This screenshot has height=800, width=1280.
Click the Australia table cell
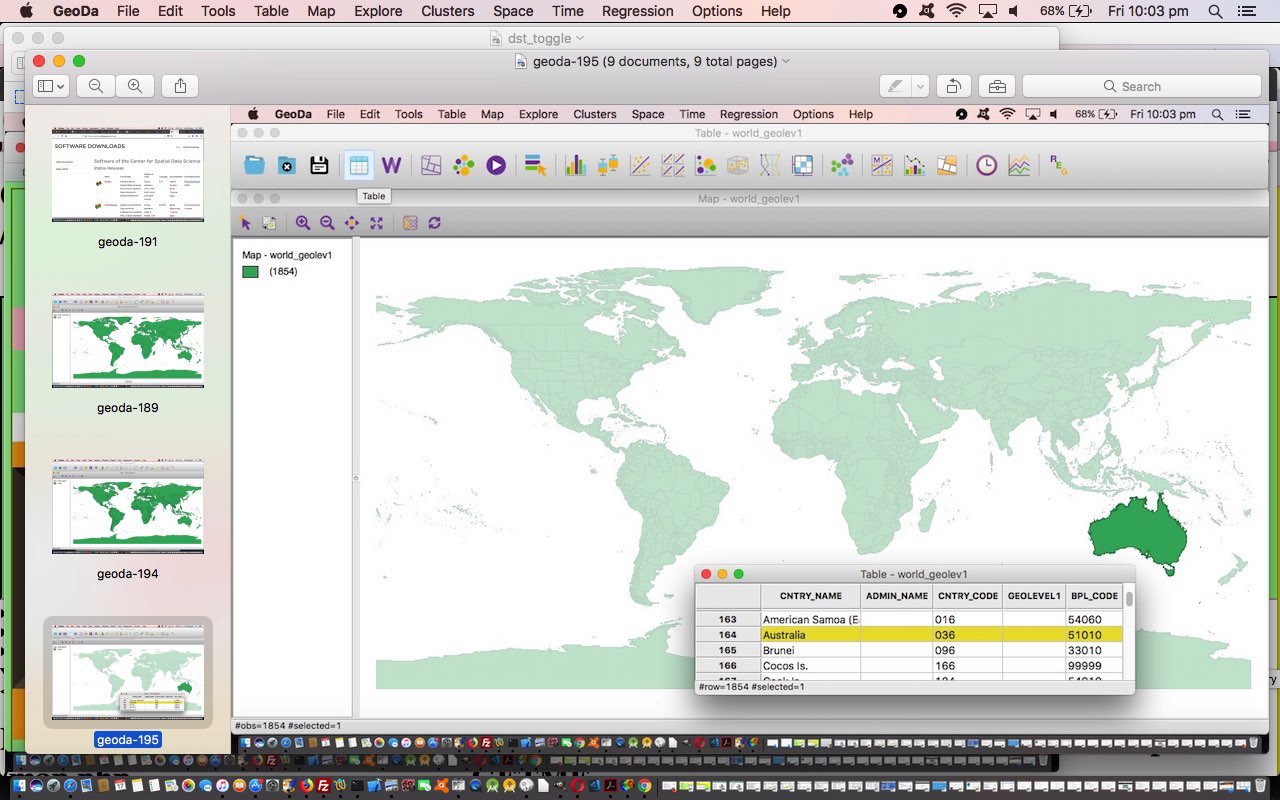pos(811,635)
